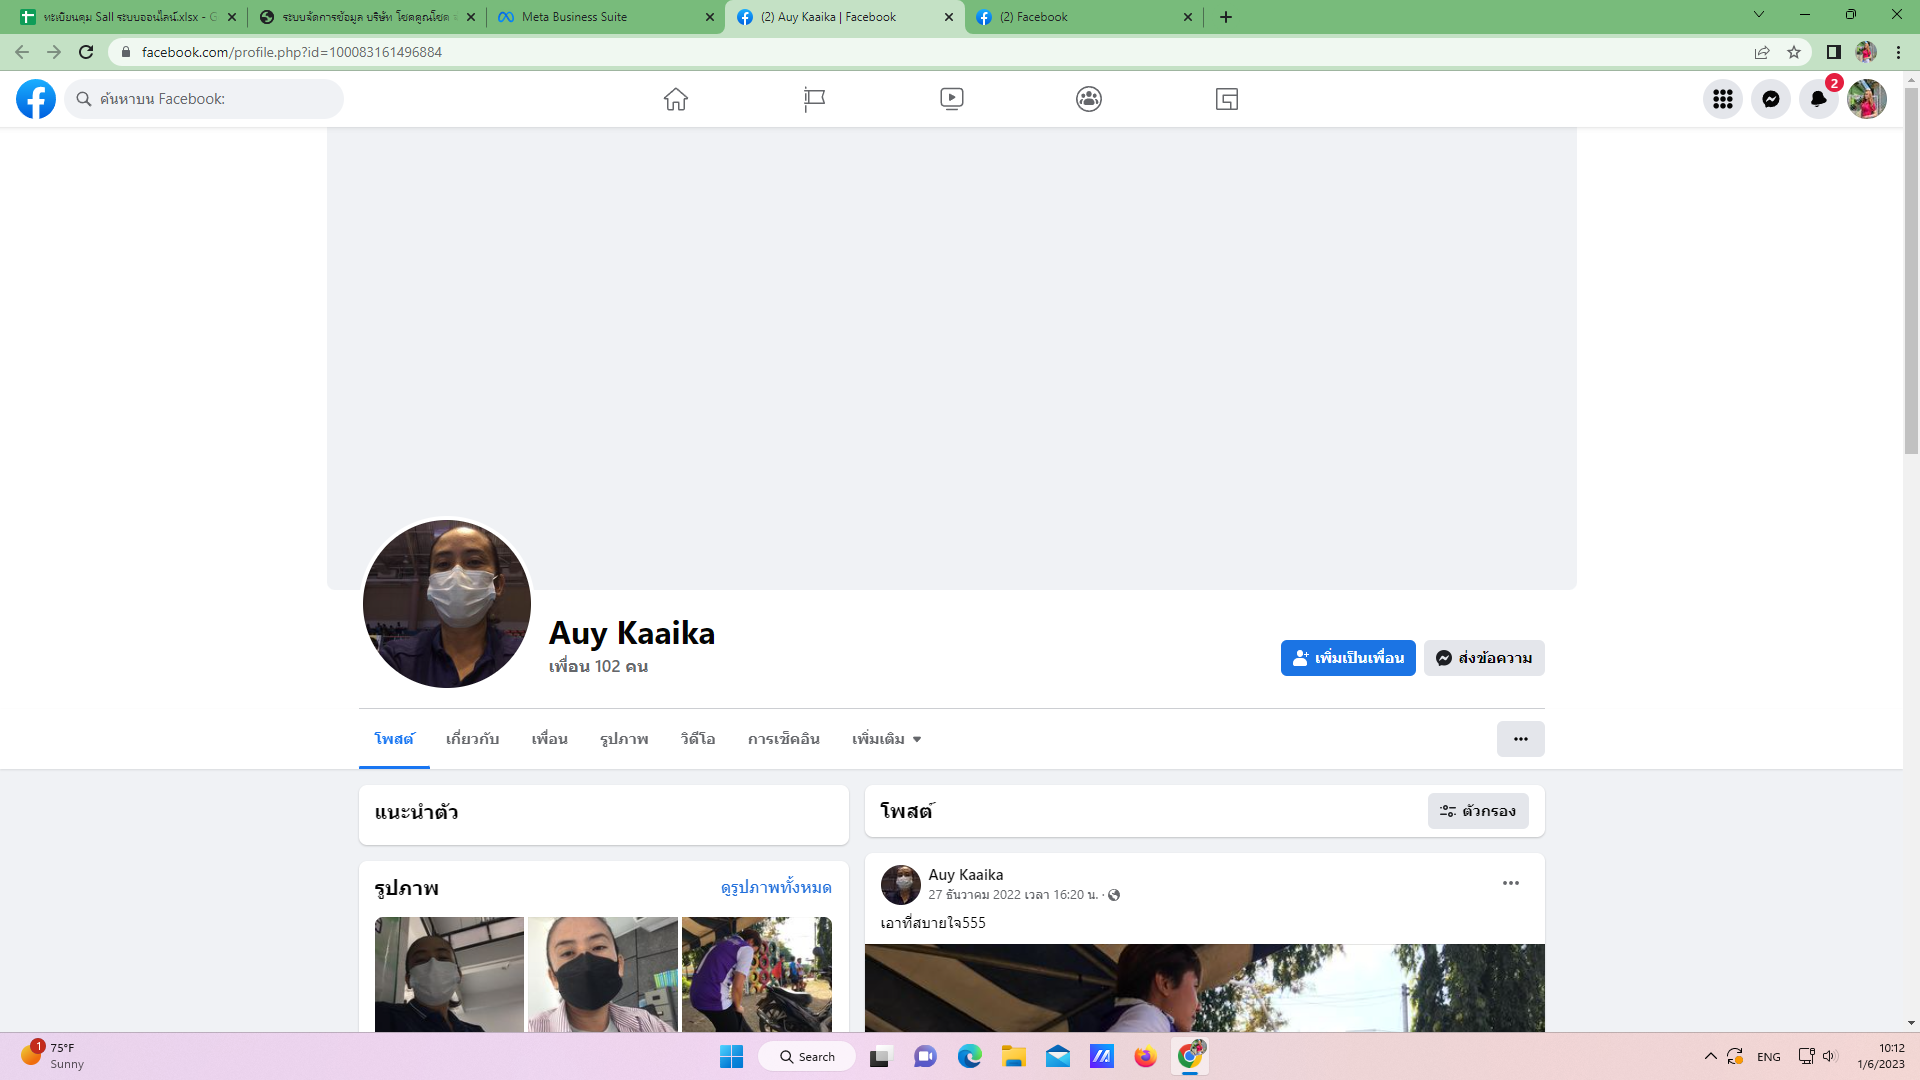Open Facebook Home feed icon
Viewport: 1920px width, 1080px height.
point(676,99)
